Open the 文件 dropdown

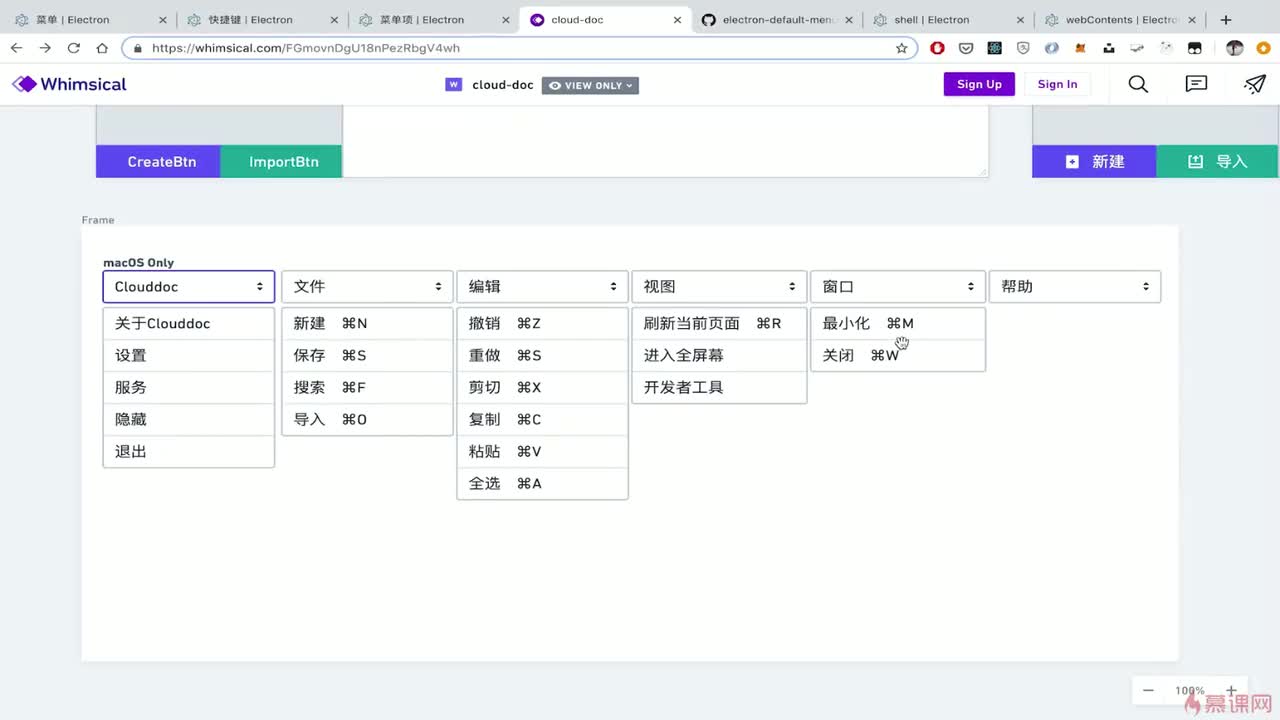click(x=367, y=286)
